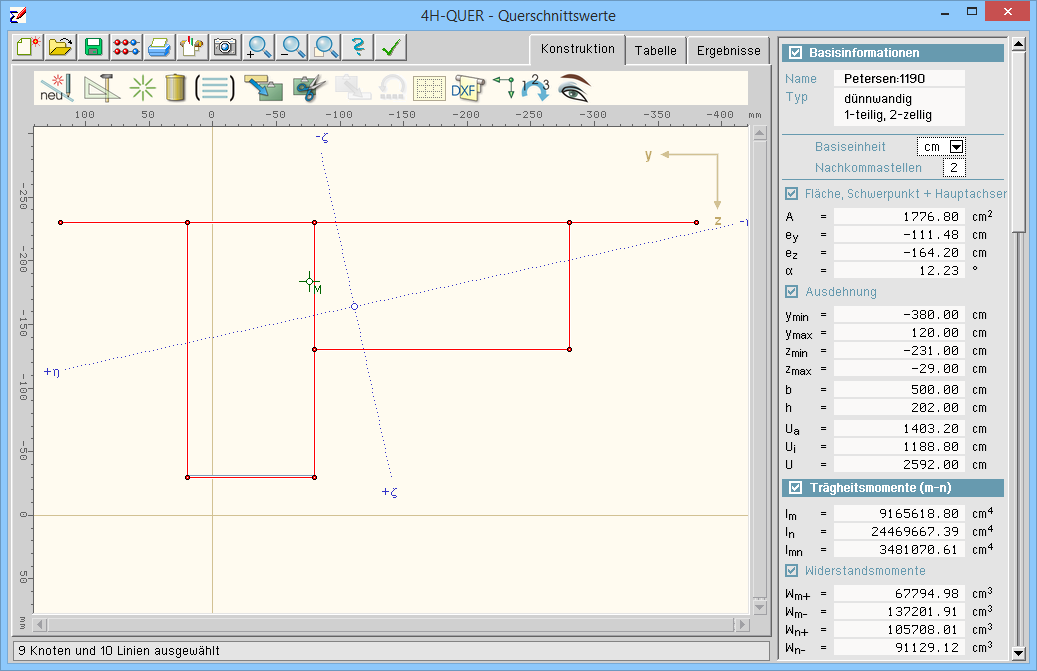Click the new document icon
Viewport: 1037px width, 671px height.
pyautogui.click(x=28, y=46)
